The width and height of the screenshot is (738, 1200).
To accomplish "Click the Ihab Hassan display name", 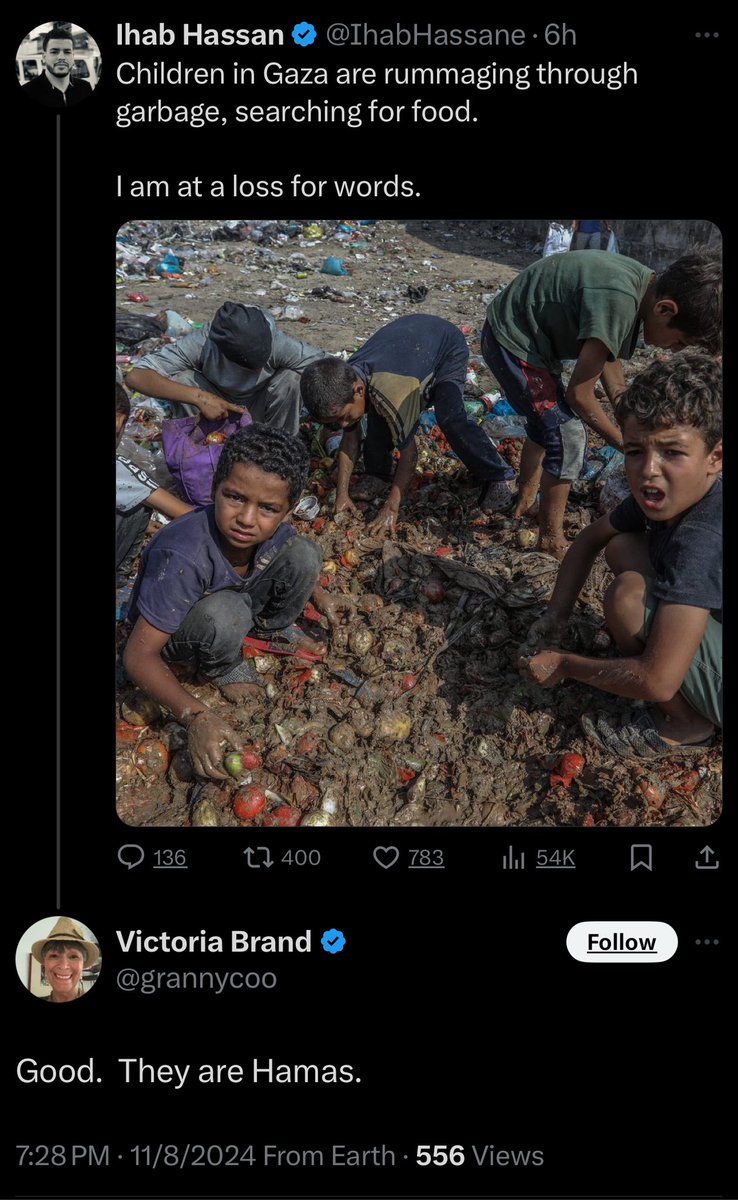I will 200,36.
